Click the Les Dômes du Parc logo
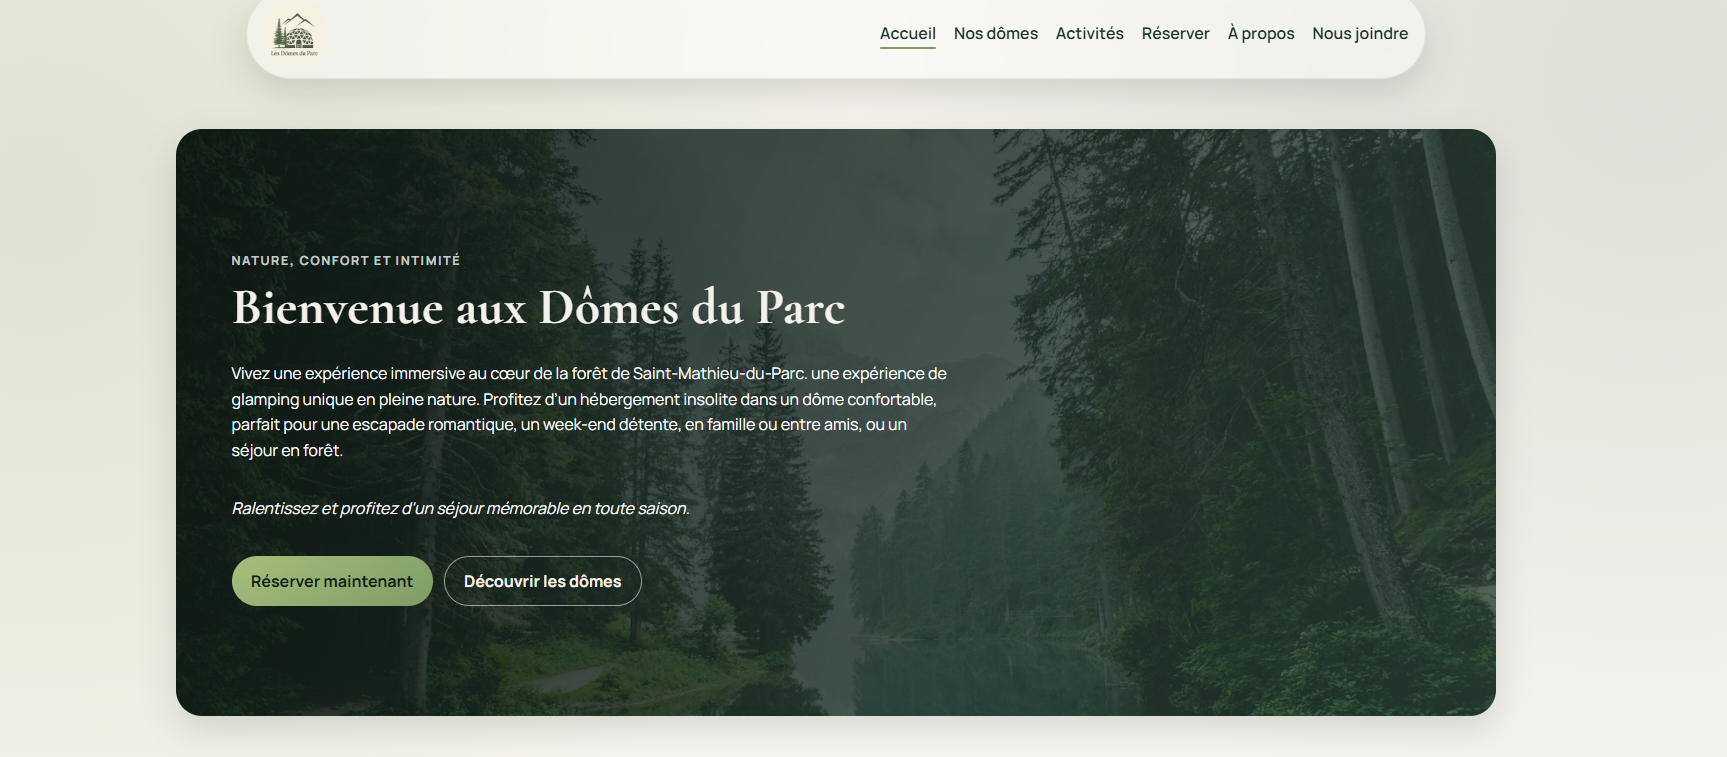 coord(295,34)
